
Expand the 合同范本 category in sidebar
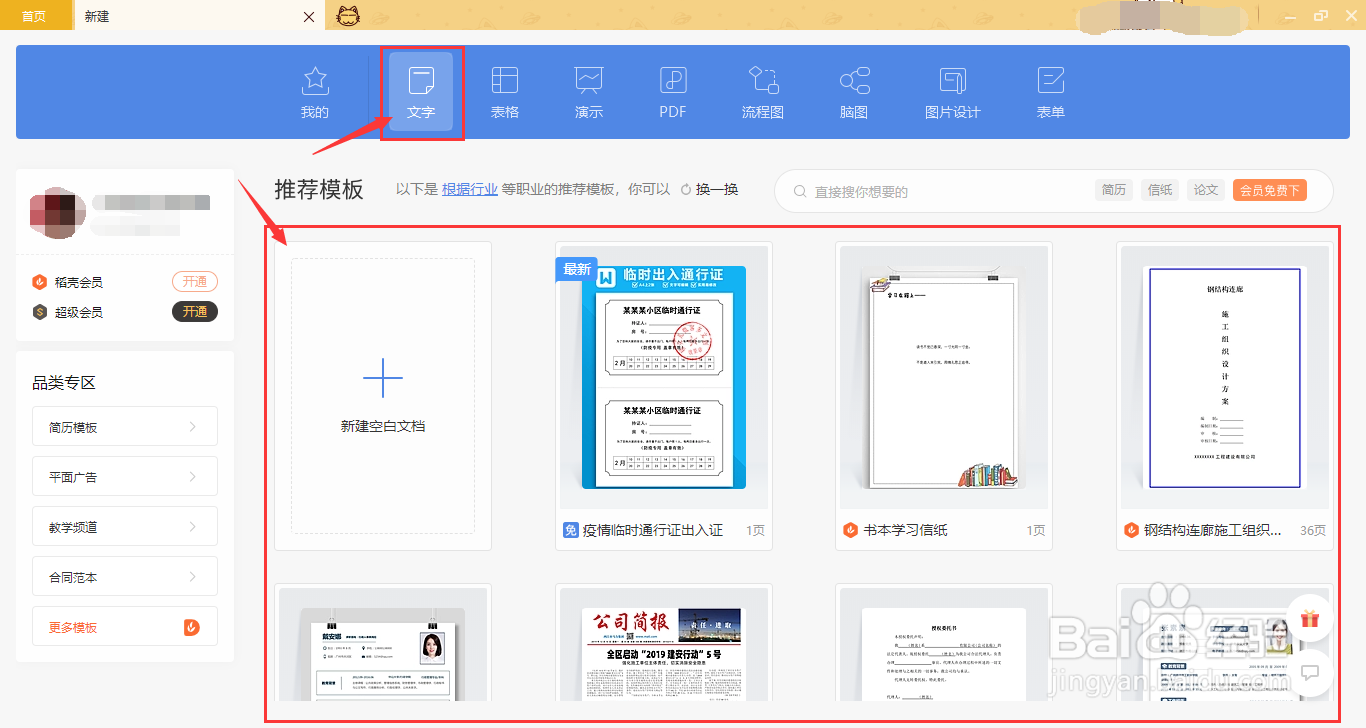pyautogui.click(x=124, y=576)
